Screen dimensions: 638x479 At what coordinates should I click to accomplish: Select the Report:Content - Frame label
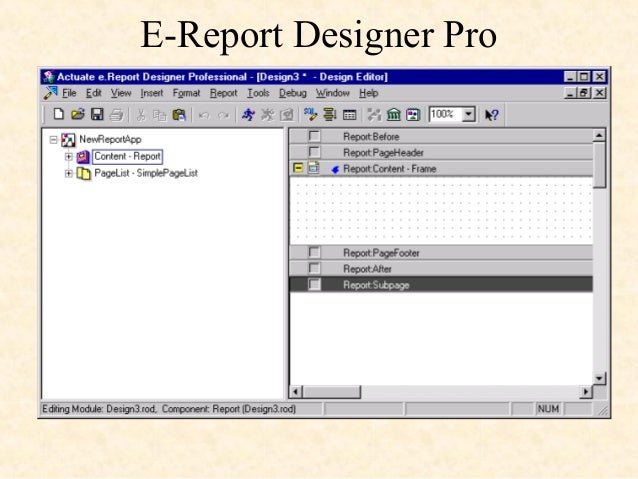(390, 169)
